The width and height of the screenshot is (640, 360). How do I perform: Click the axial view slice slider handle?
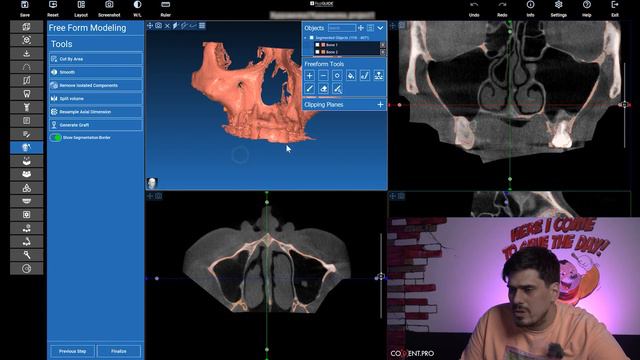pyautogui.click(x=380, y=277)
